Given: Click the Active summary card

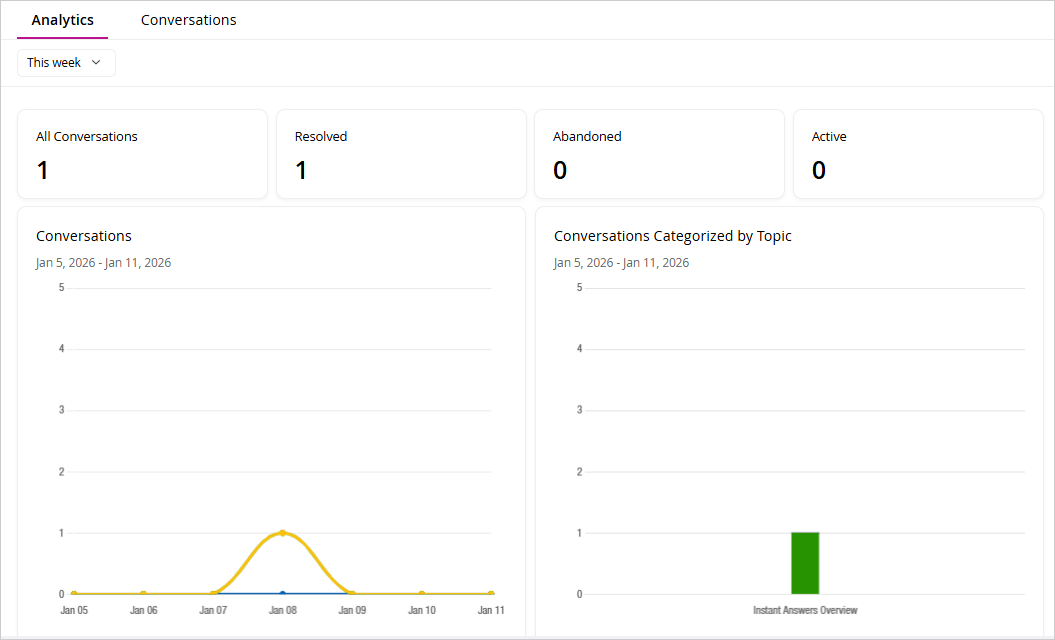Looking at the screenshot, I should click(x=918, y=154).
